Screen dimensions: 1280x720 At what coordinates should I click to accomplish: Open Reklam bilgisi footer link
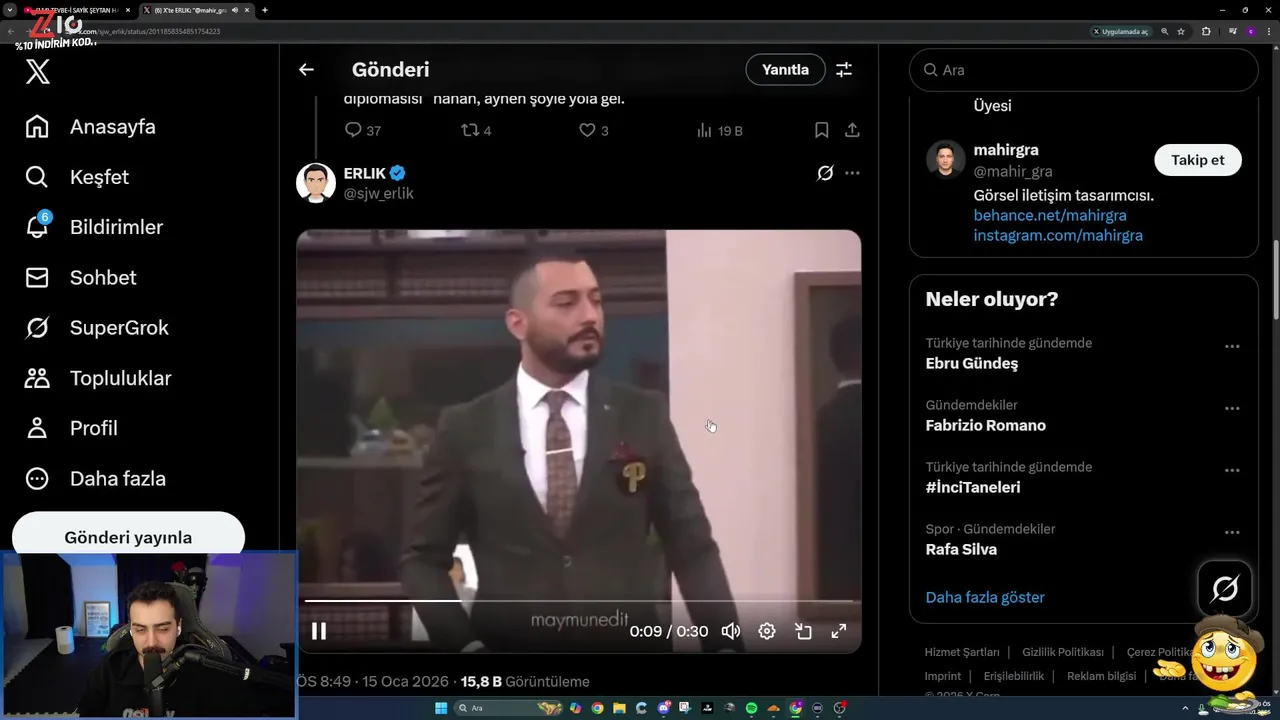tap(1101, 676)
